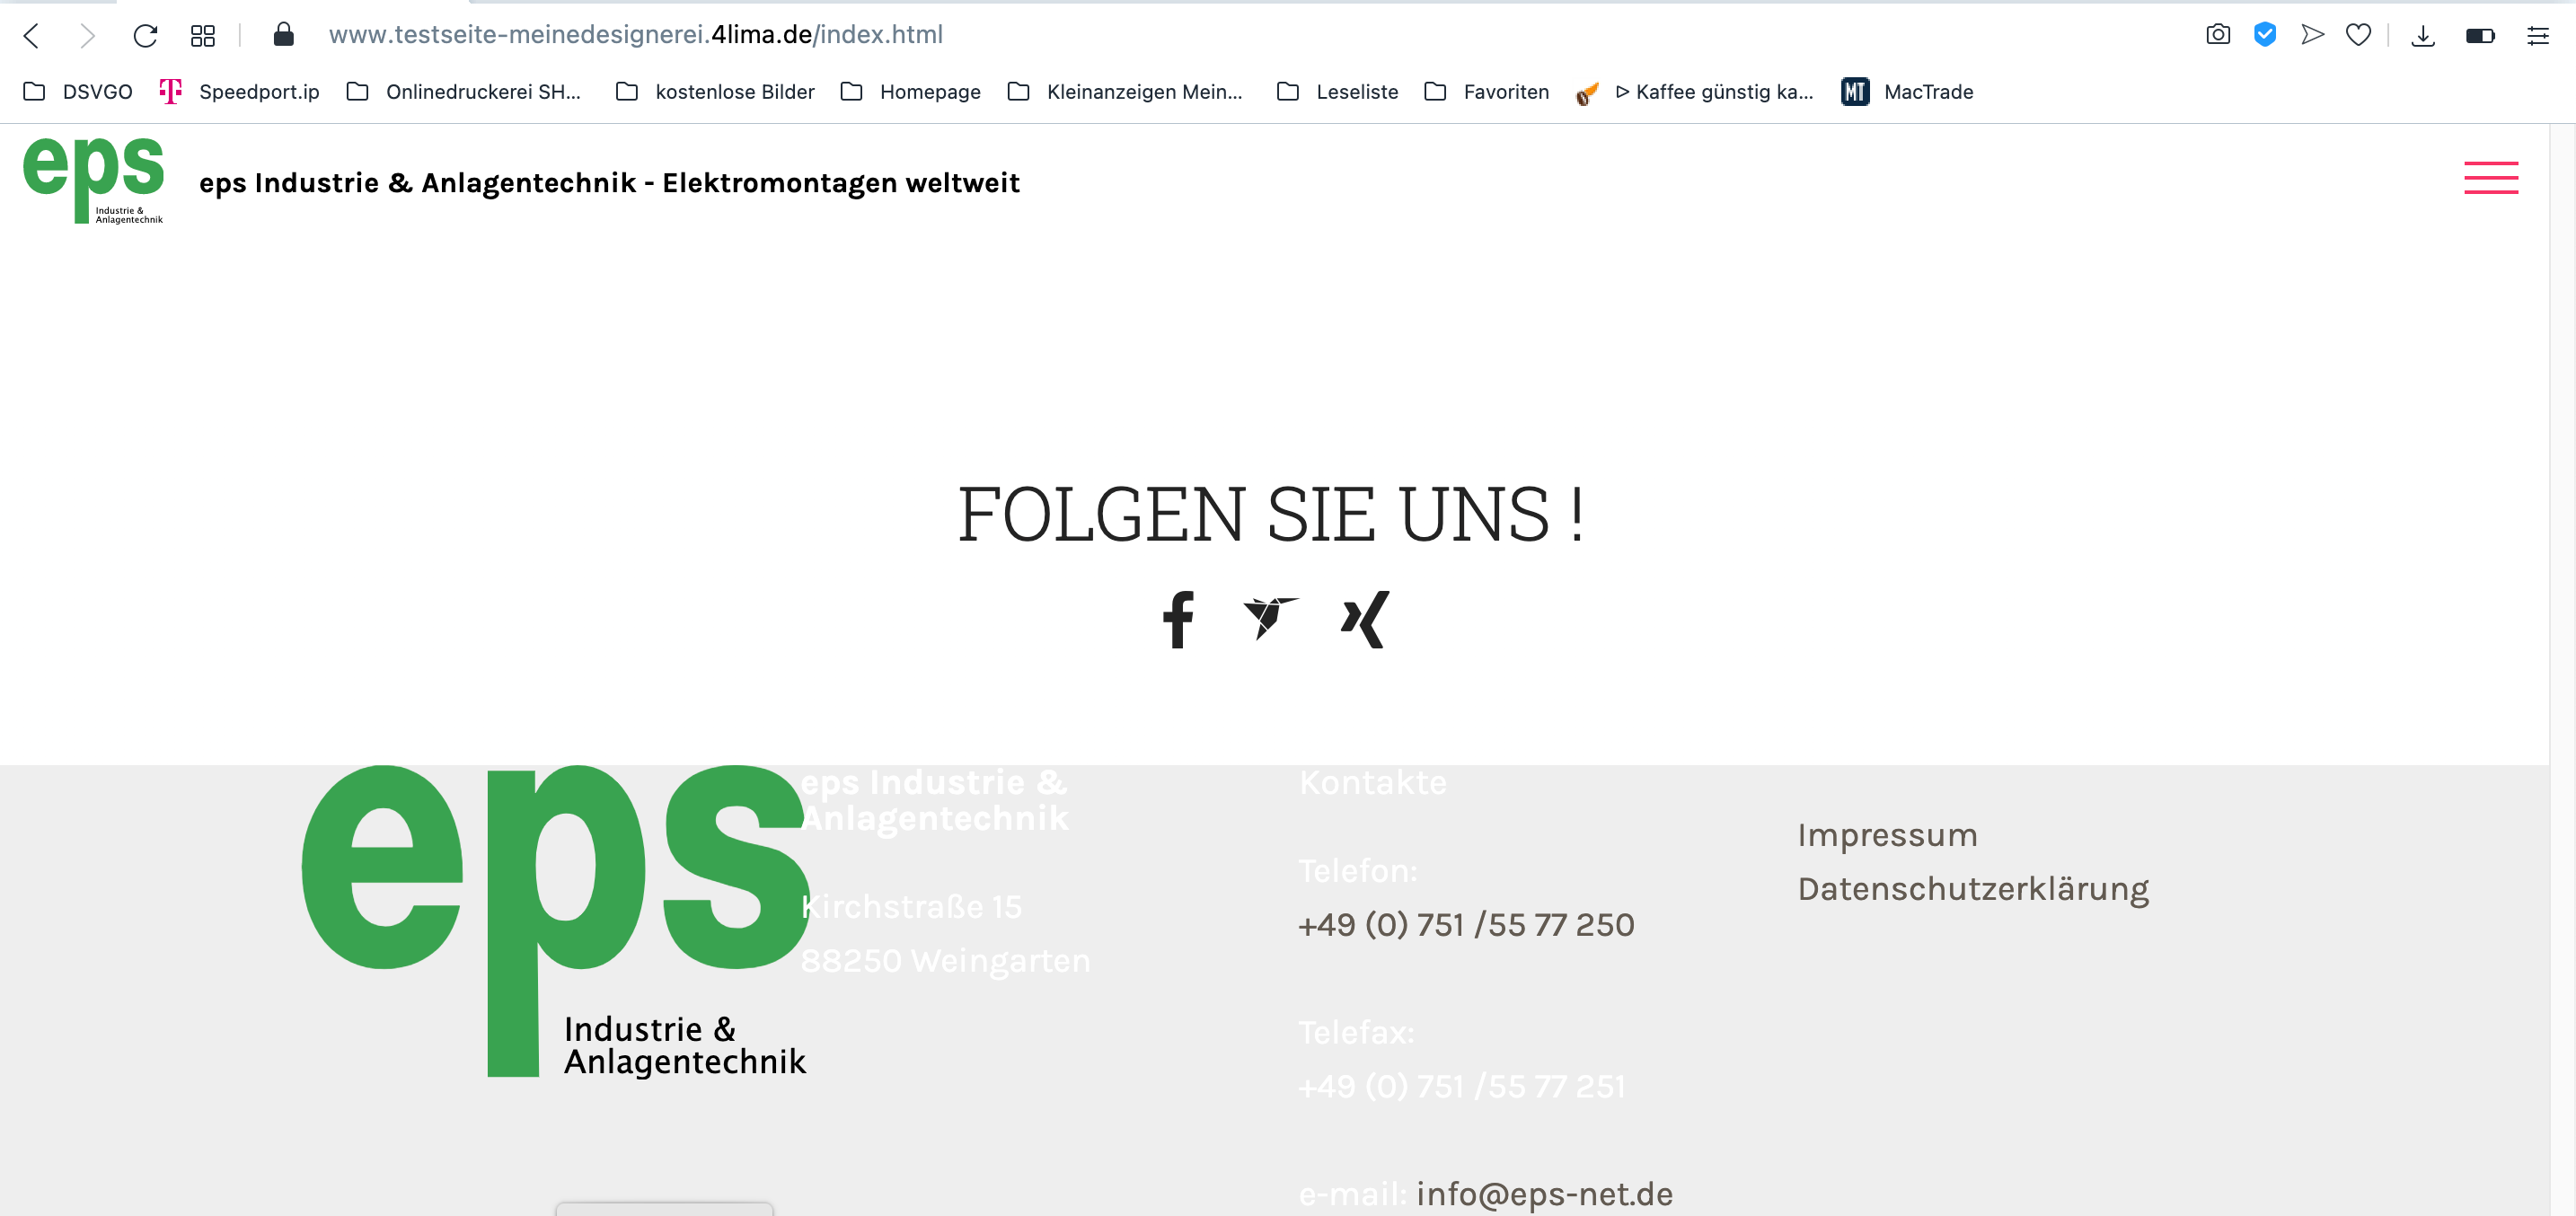The height and width of the screenshot is (1216, 2576).
Task: Go back with the browser back arrow
Action: pyautogui.click(x=32, y=36)
